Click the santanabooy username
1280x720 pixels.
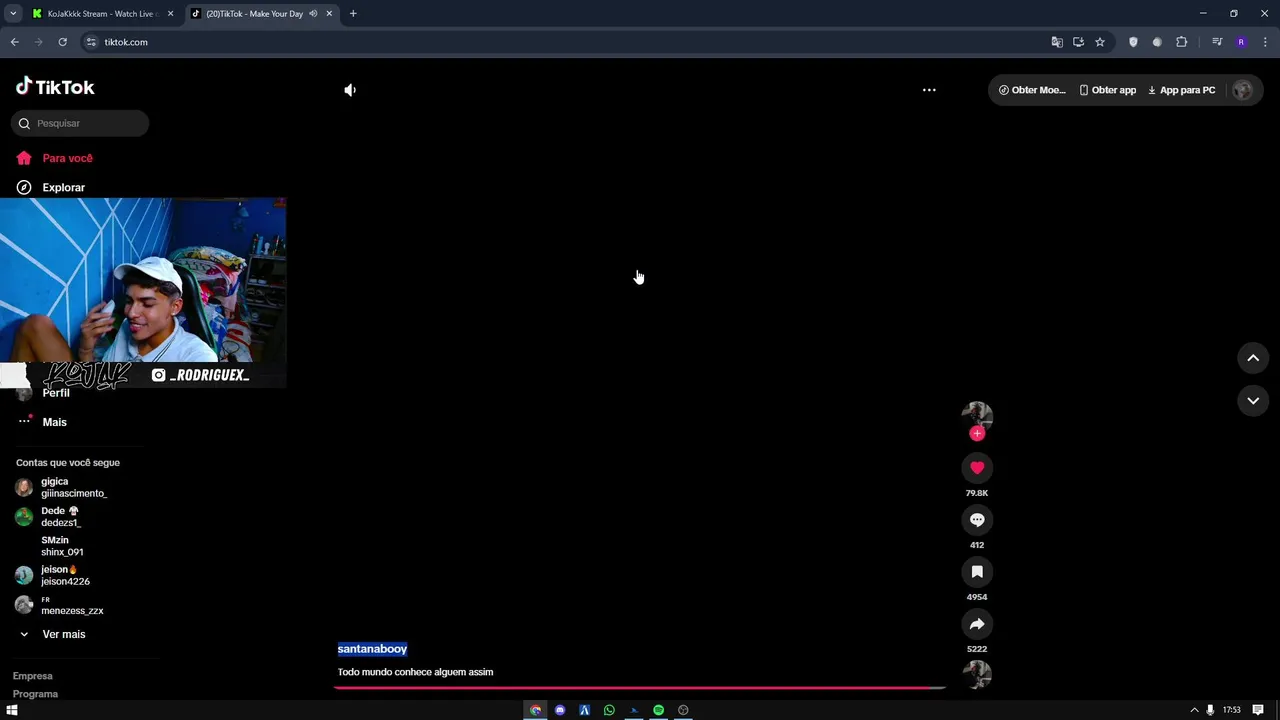pyautogui.click(x=372, y=649)
